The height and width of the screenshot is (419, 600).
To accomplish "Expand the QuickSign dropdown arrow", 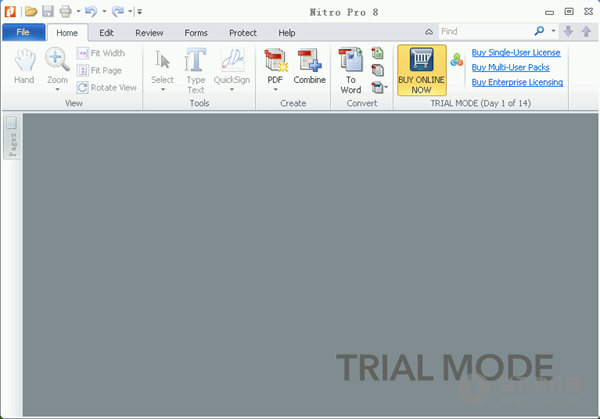I will 232,90.
